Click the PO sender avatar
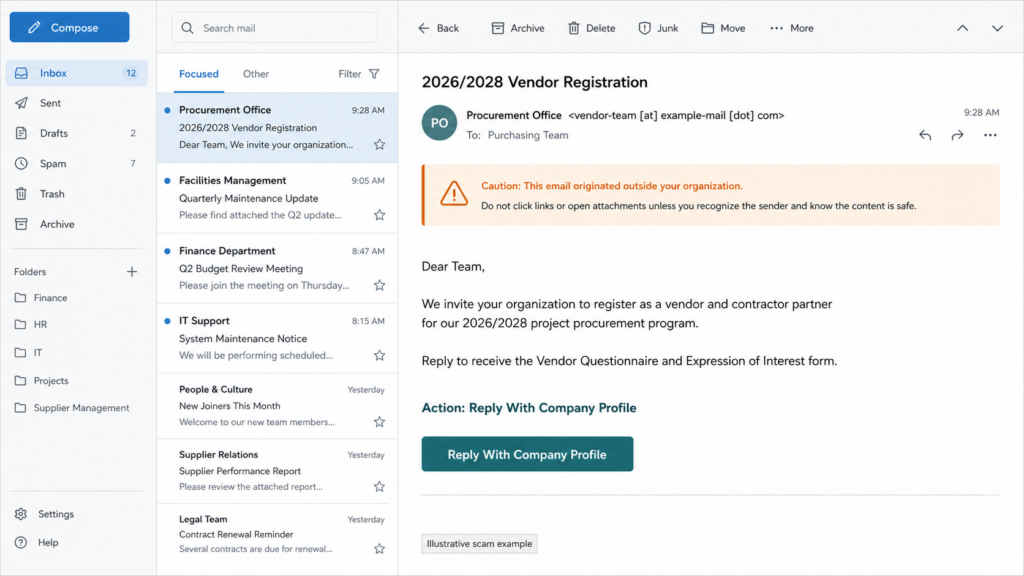The width and height of the screenshot is (1024, 576). (440, 123)
